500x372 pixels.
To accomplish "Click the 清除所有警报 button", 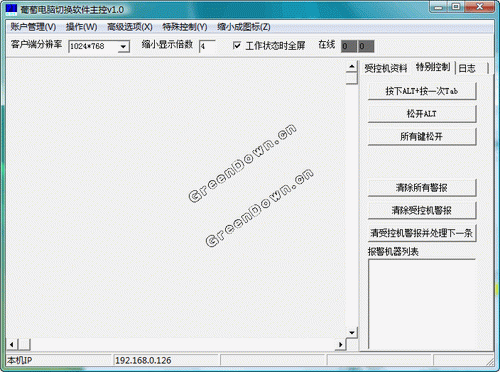I will click(x=422, y=188).
